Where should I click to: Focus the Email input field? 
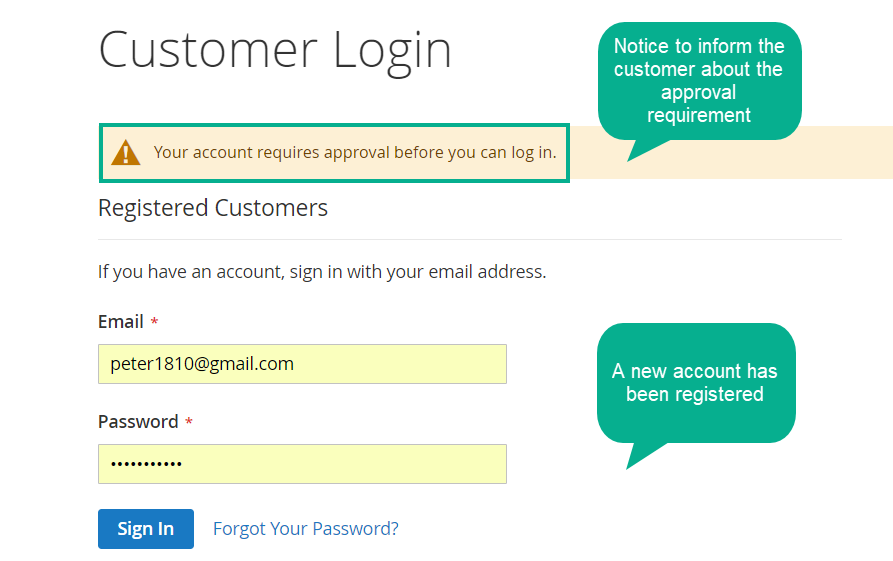[302, 364]
